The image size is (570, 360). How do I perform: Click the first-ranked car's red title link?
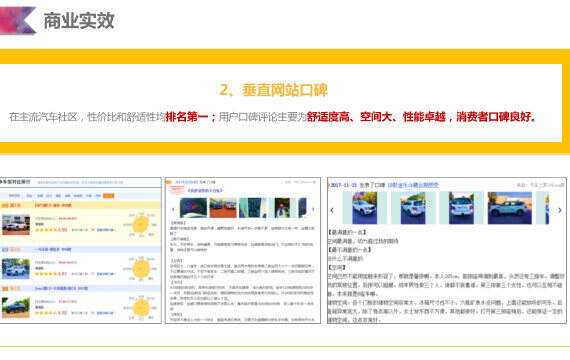point(53,205)
